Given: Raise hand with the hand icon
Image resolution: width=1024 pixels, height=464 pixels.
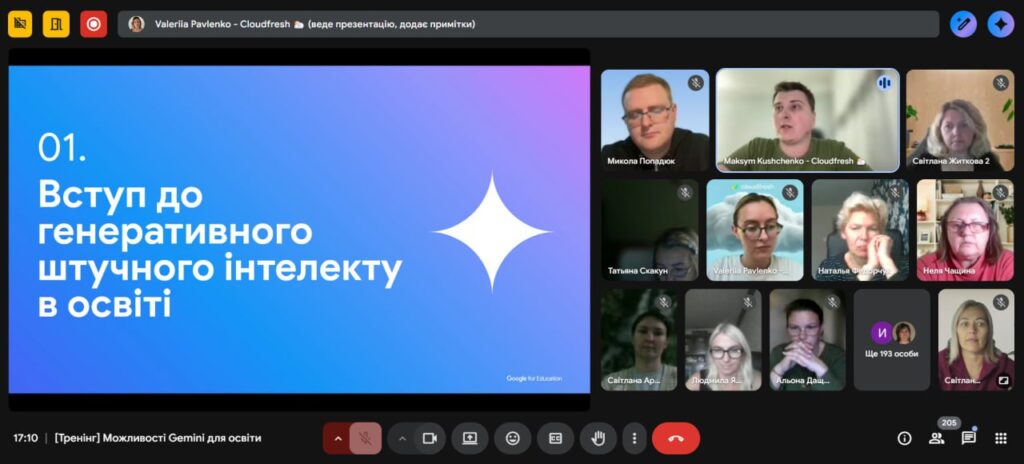Looking at the screenshot, I should coord(598,438).
